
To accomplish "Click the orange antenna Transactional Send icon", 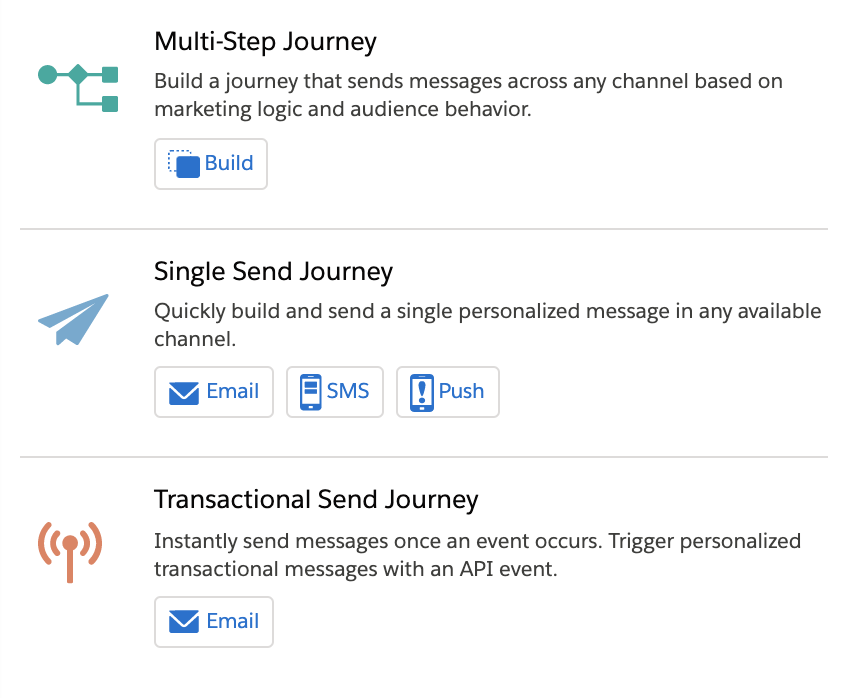I will tap(70, 552).
